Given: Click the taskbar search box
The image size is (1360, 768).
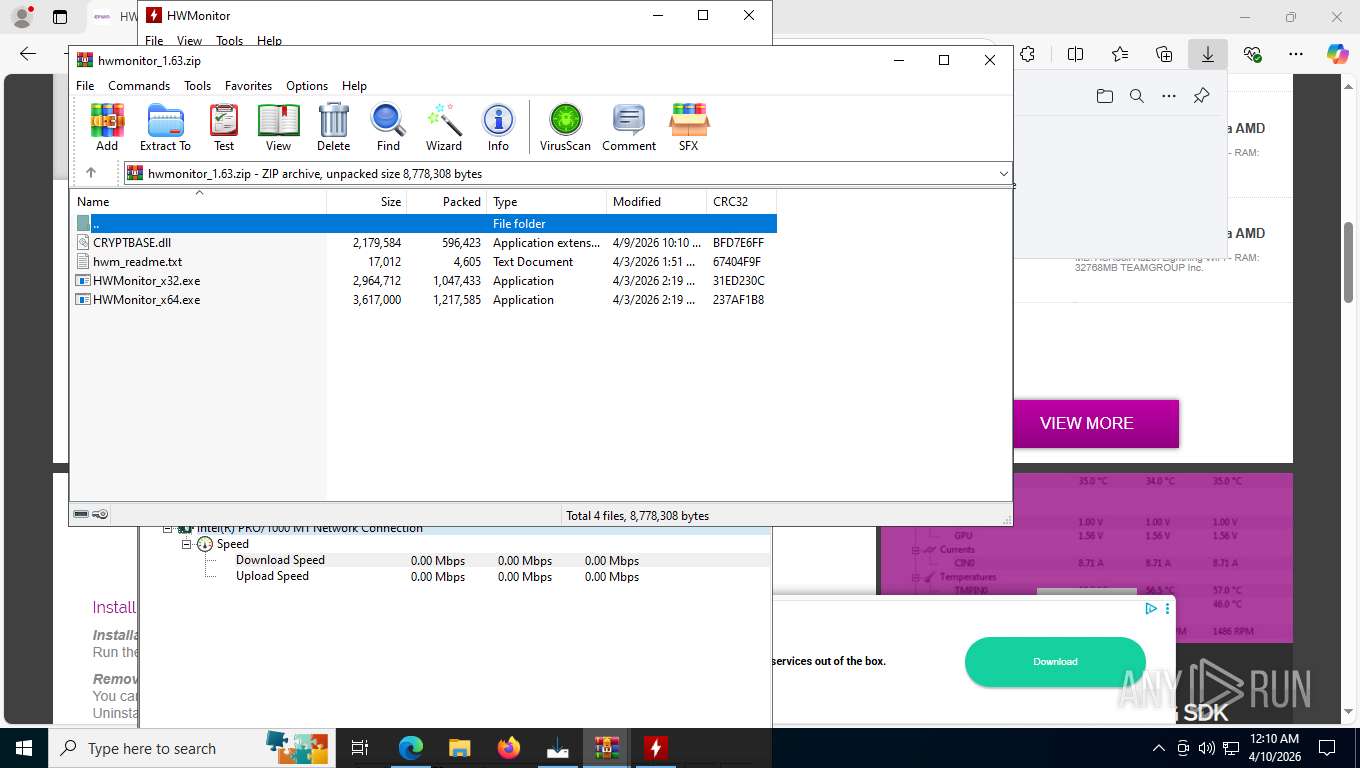Looking at the screenshot, I should click(x=190, y=748).
